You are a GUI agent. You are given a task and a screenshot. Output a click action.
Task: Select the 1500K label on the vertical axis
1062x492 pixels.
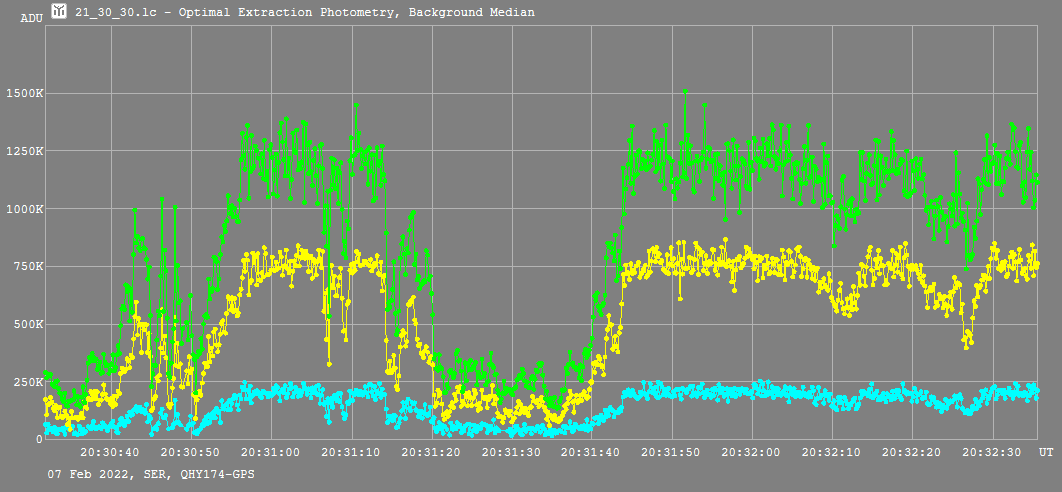point(22,94)
